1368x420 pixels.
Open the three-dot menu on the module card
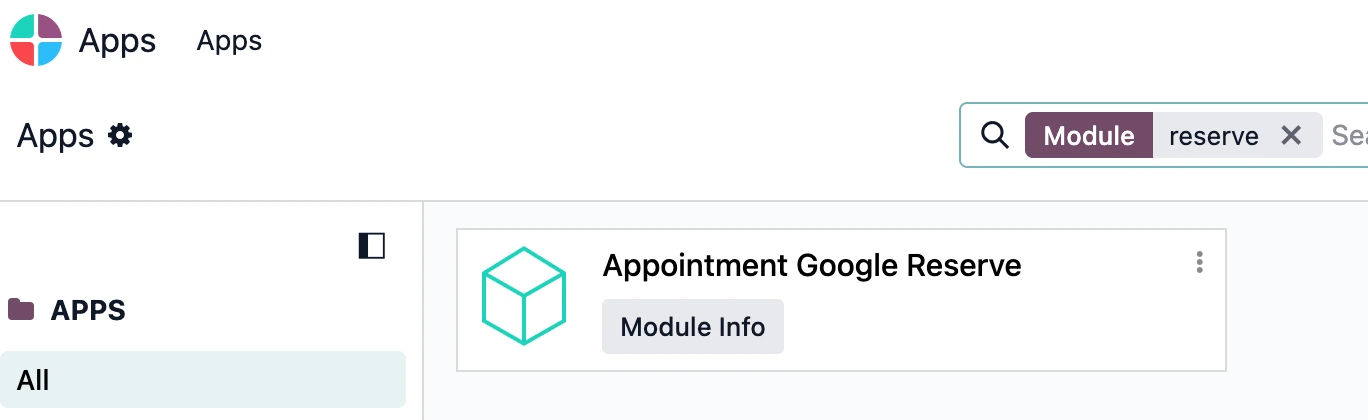tap(1199, 262)
